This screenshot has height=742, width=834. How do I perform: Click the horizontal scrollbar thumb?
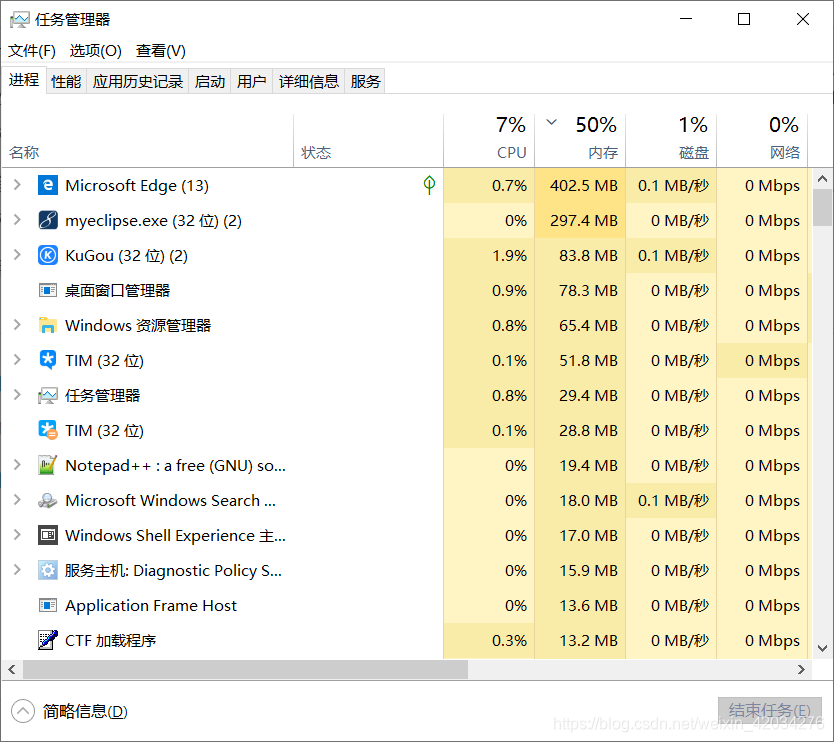click(x=245, y=670)
